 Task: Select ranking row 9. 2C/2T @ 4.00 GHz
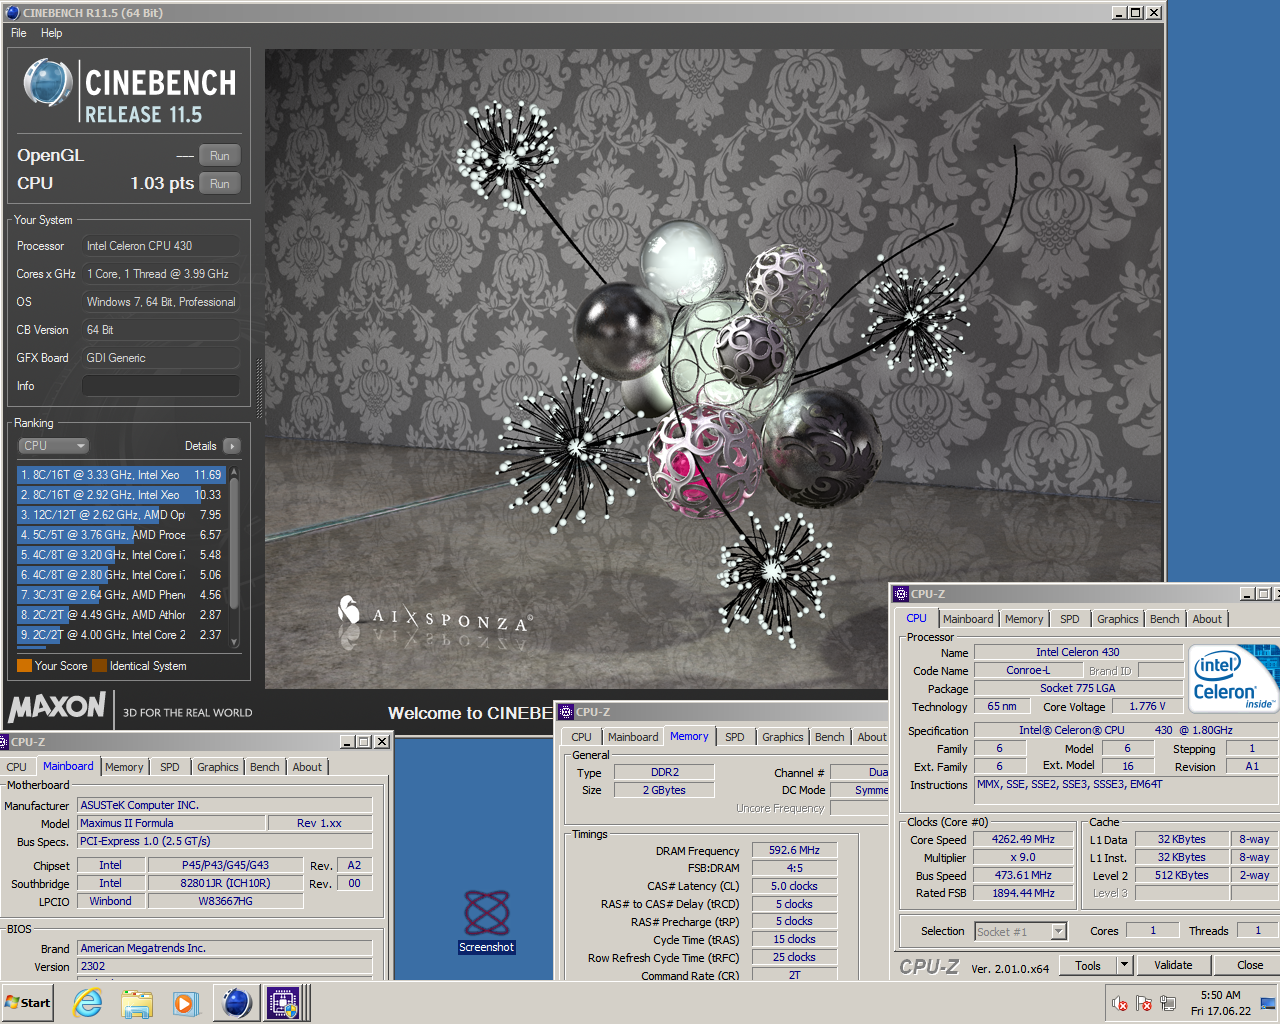[121, 635]
